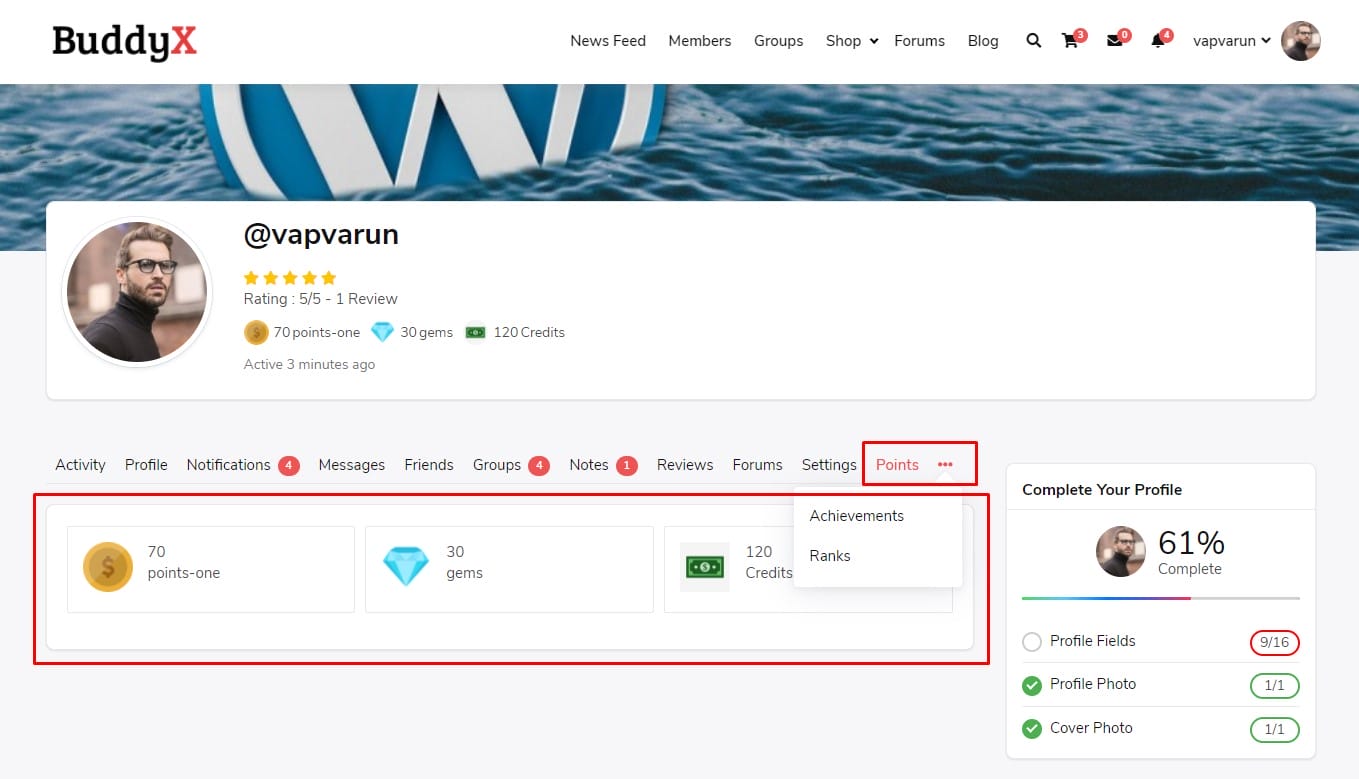Click the search magnifier icon
Image resolution: width=1359 pixels, height=779 pixels.
(x=1033, y=41)
